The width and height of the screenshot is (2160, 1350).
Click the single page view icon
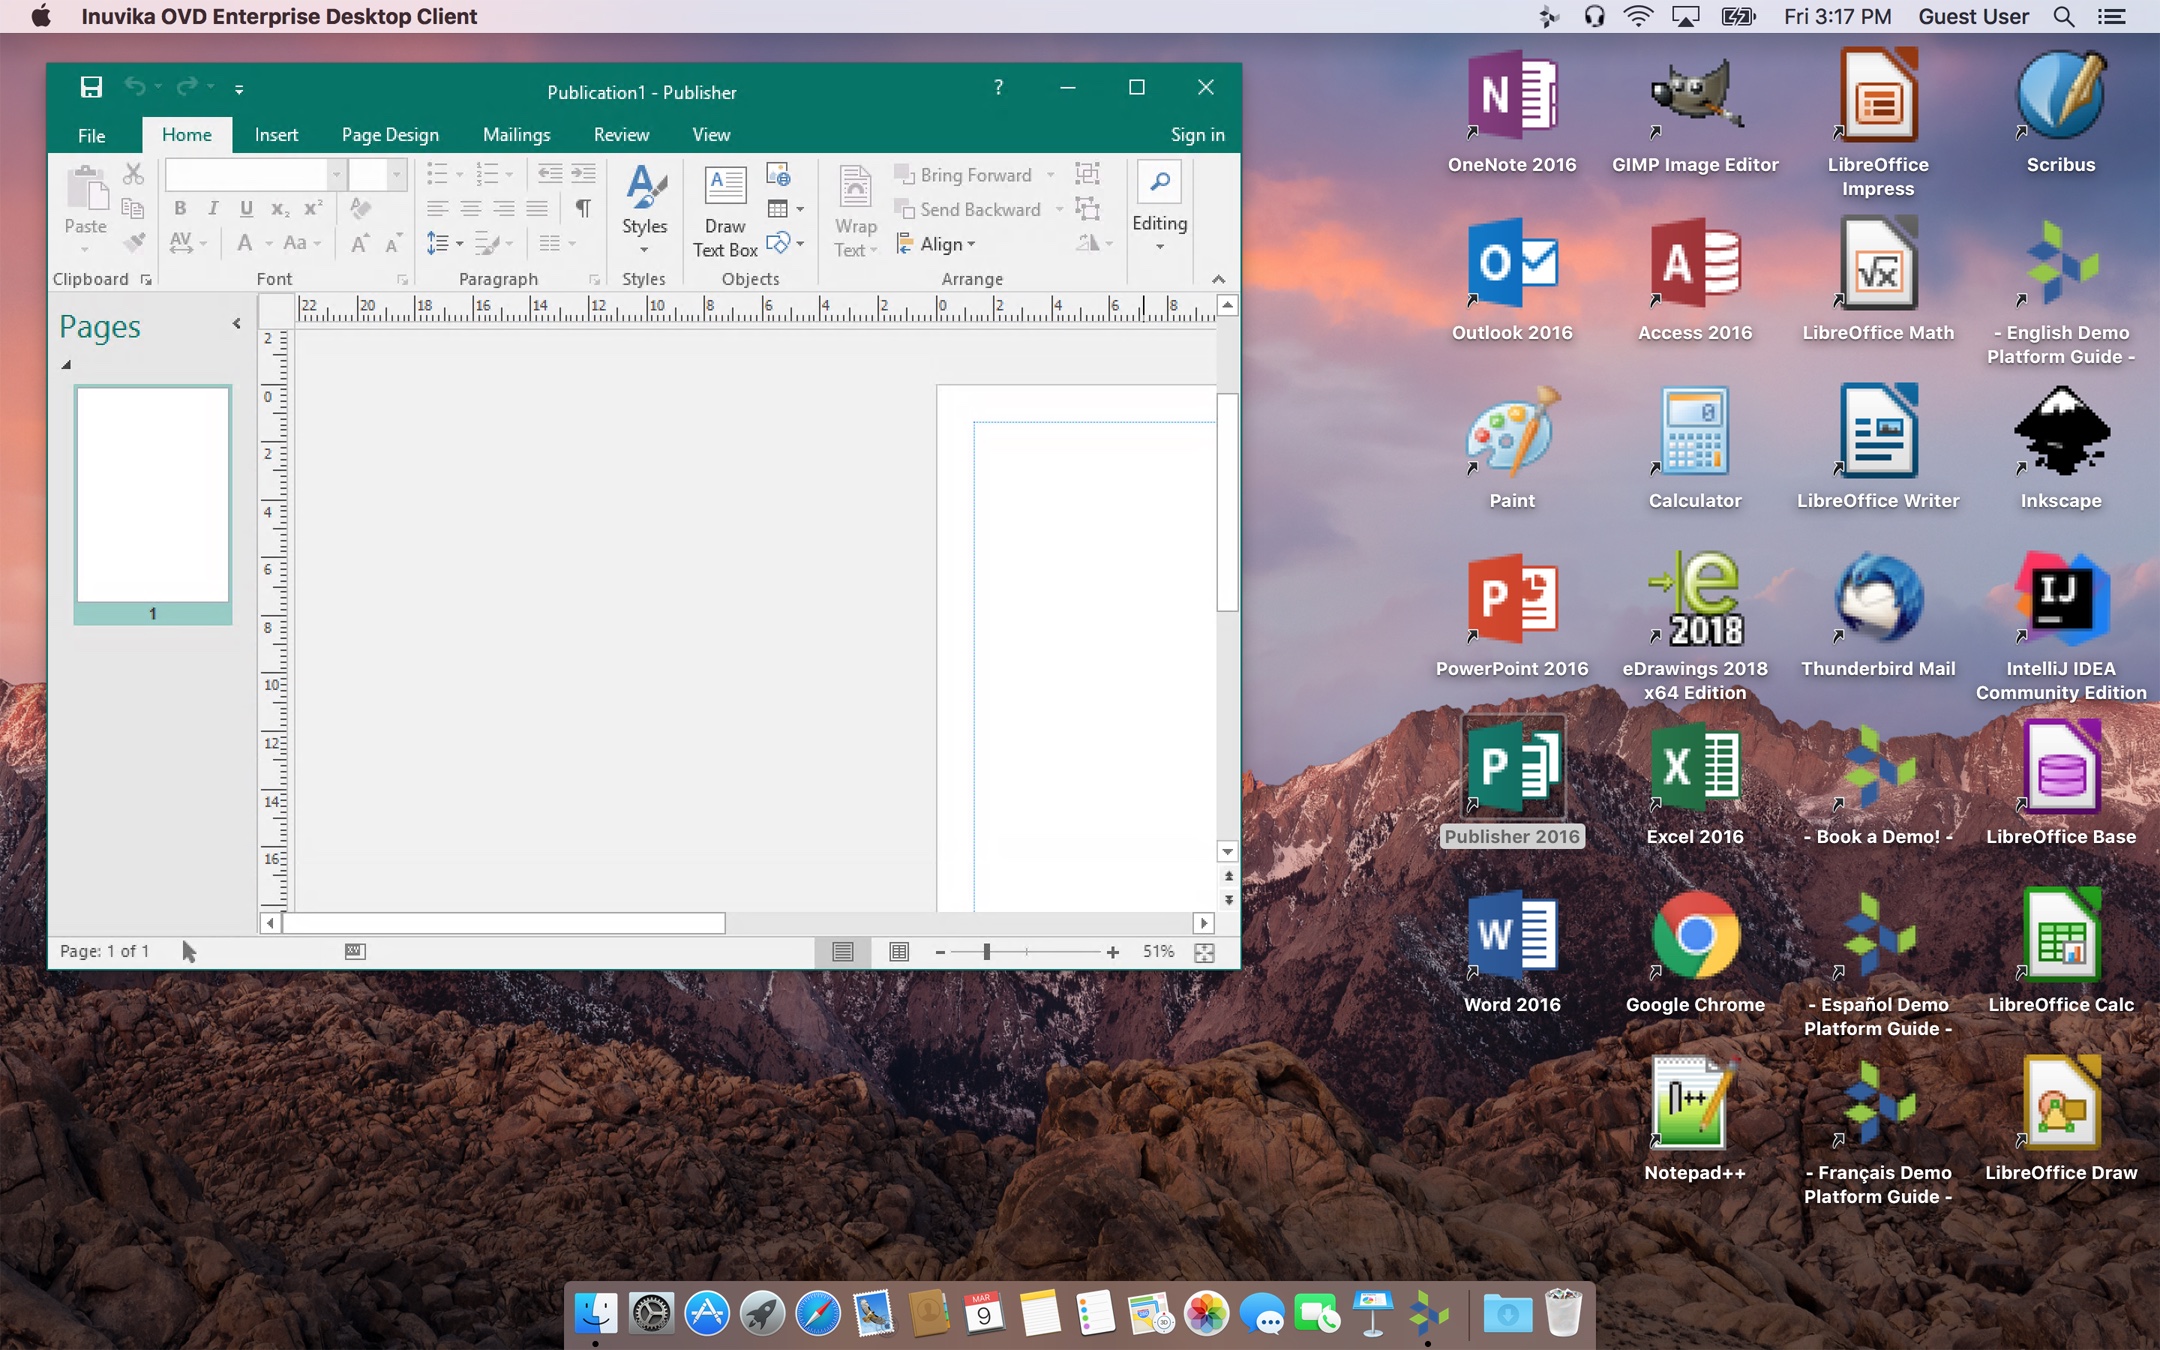point(843,952)
